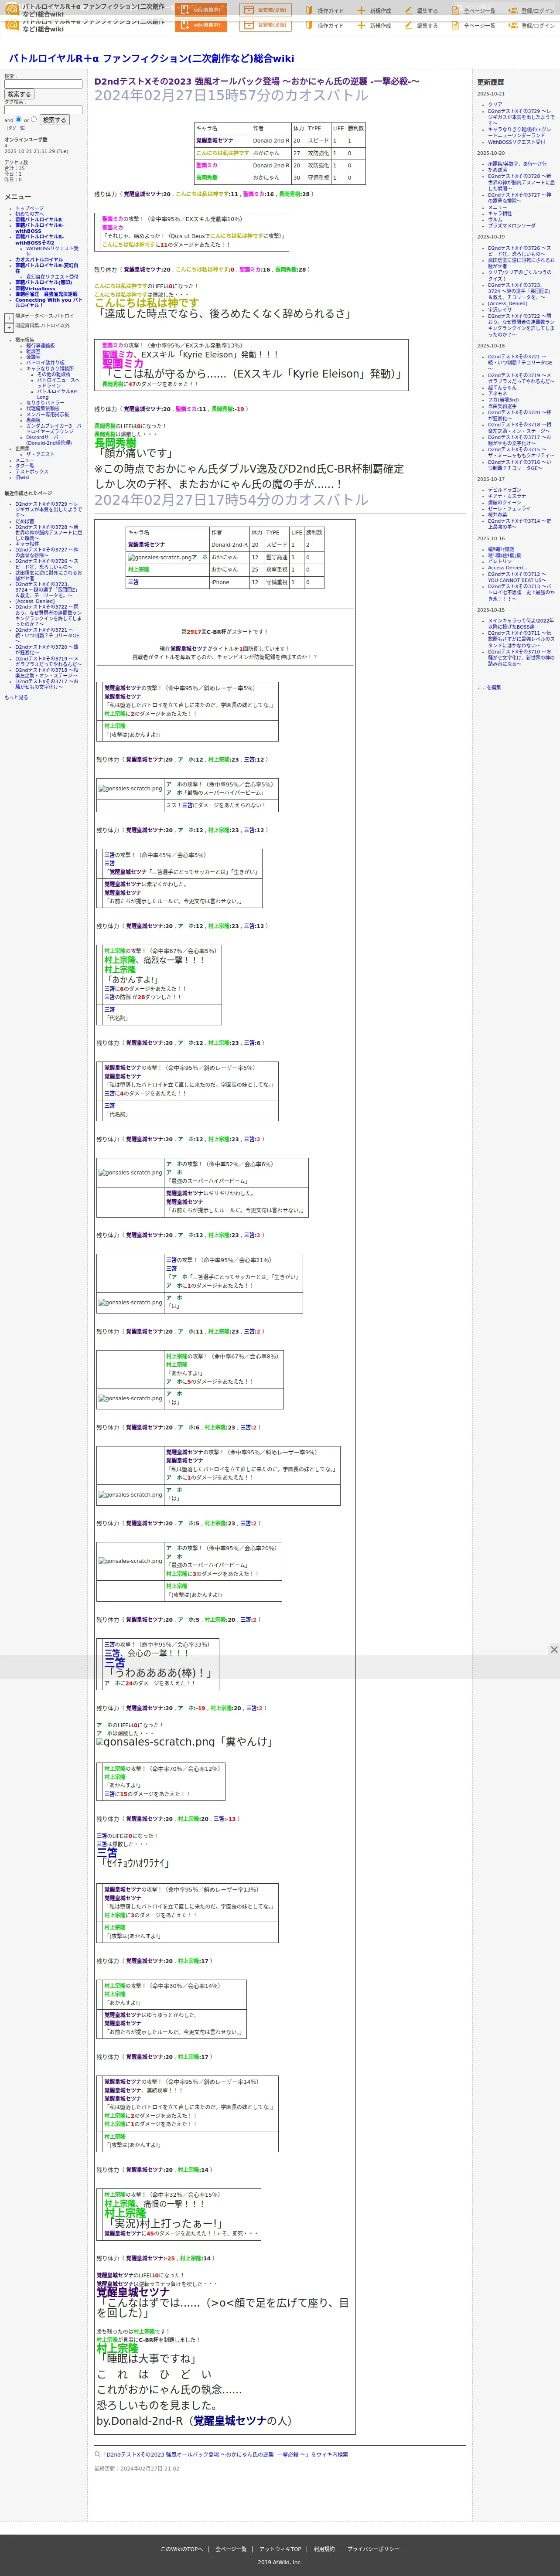The height and width of the screenshot is (2576, 560).
Task: Open 軽行事連絡板 bulletin board link
Action: click(x=40, y=346)
